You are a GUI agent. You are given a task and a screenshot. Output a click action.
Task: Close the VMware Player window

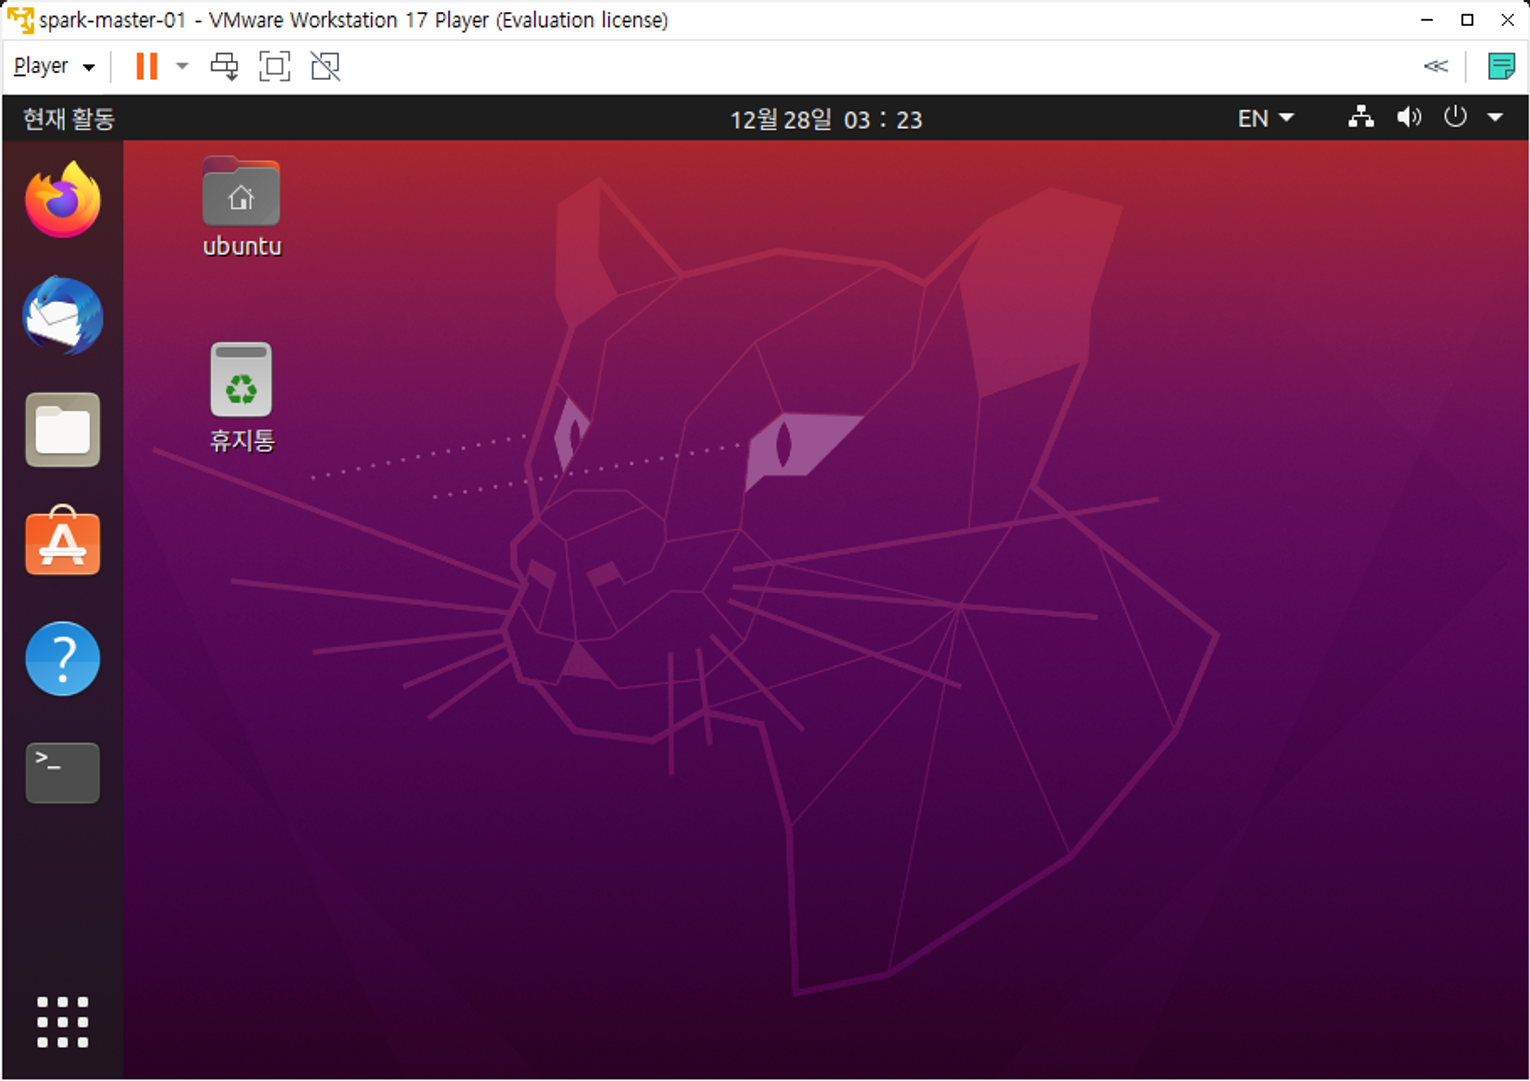[1507, 20]
